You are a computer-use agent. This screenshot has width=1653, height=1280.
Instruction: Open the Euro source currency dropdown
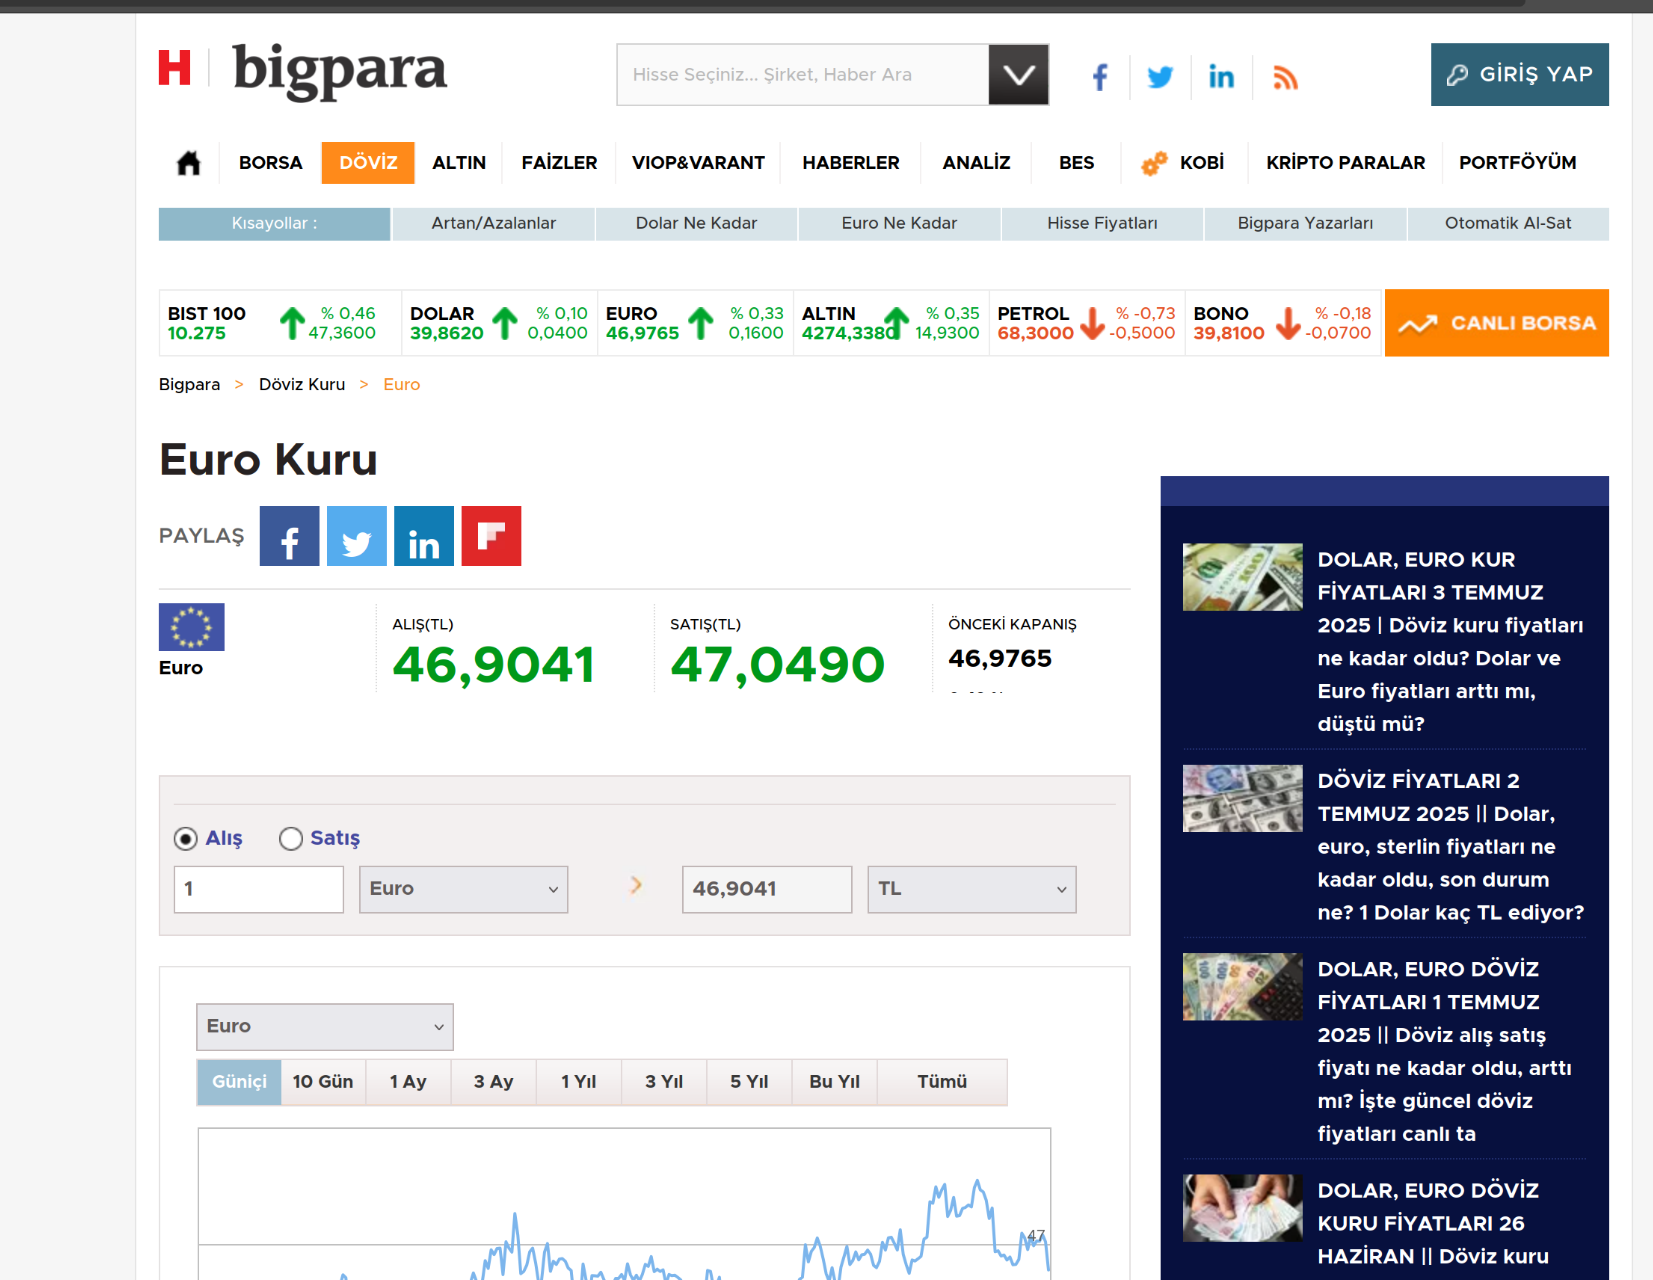tap(464, 889)
